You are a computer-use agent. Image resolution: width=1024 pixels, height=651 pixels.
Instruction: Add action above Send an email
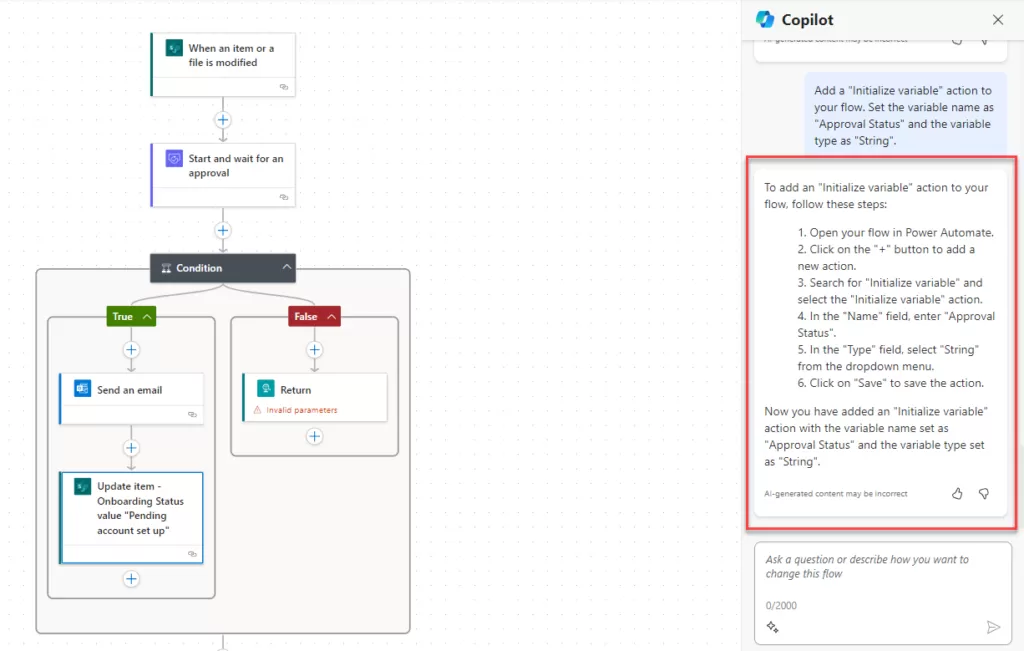coord(131,350)
